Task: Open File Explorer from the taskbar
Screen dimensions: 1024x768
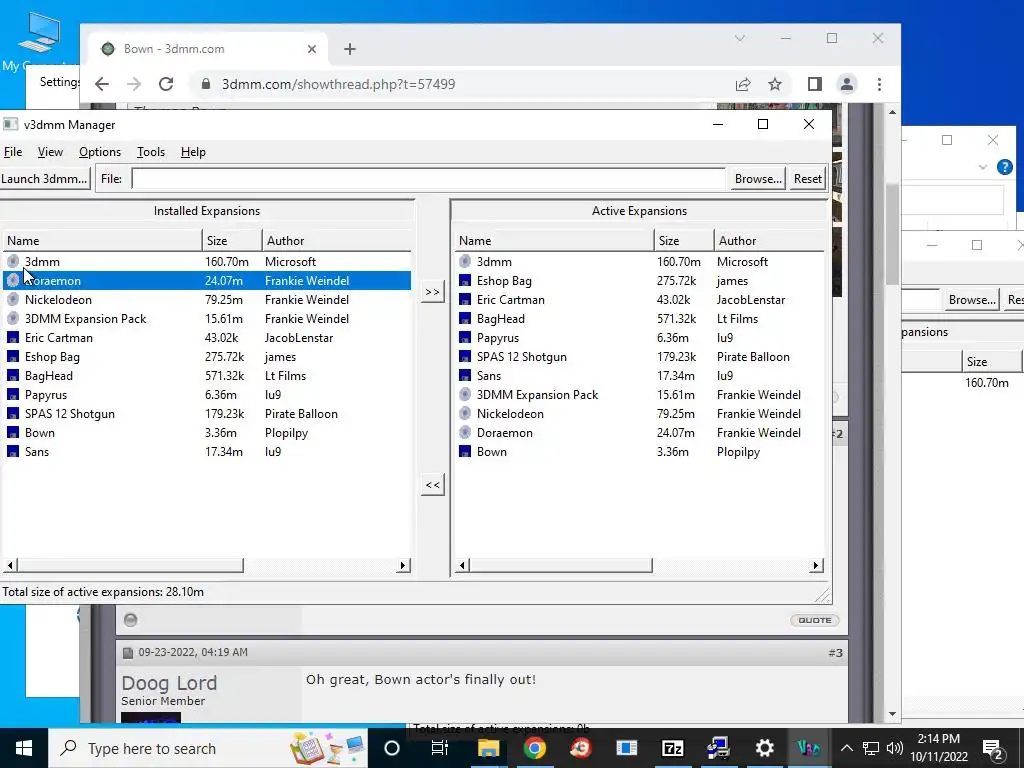Action: tap(488, 748)
